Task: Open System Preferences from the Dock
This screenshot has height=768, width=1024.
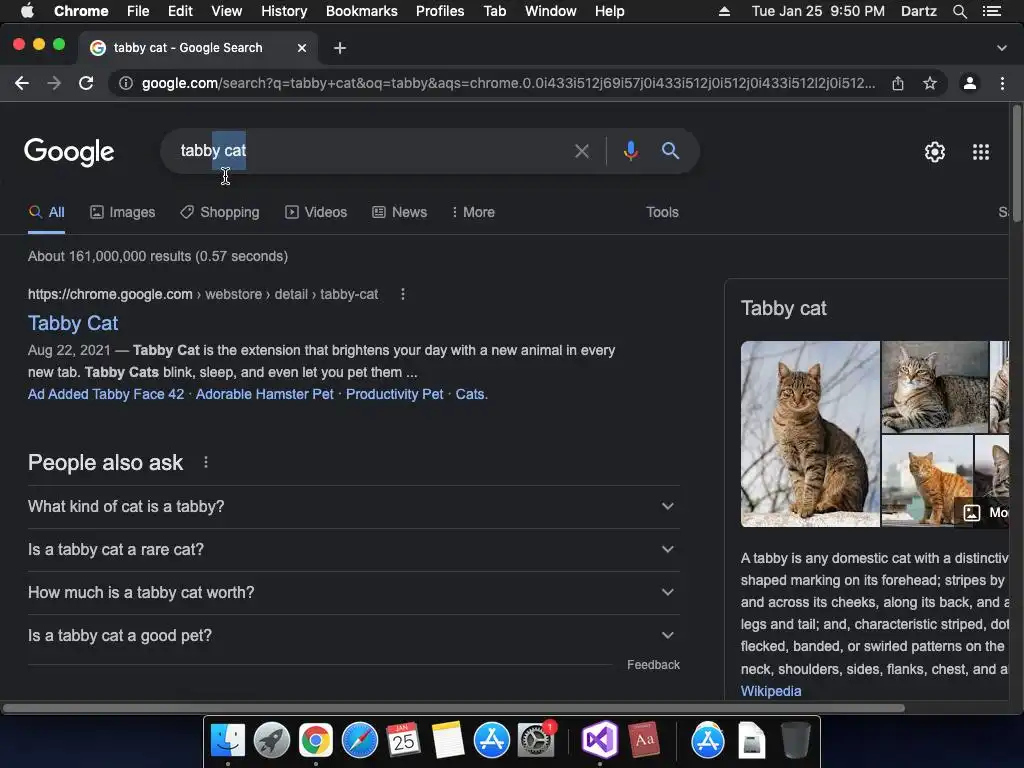Action: click(x=536, y=740)
